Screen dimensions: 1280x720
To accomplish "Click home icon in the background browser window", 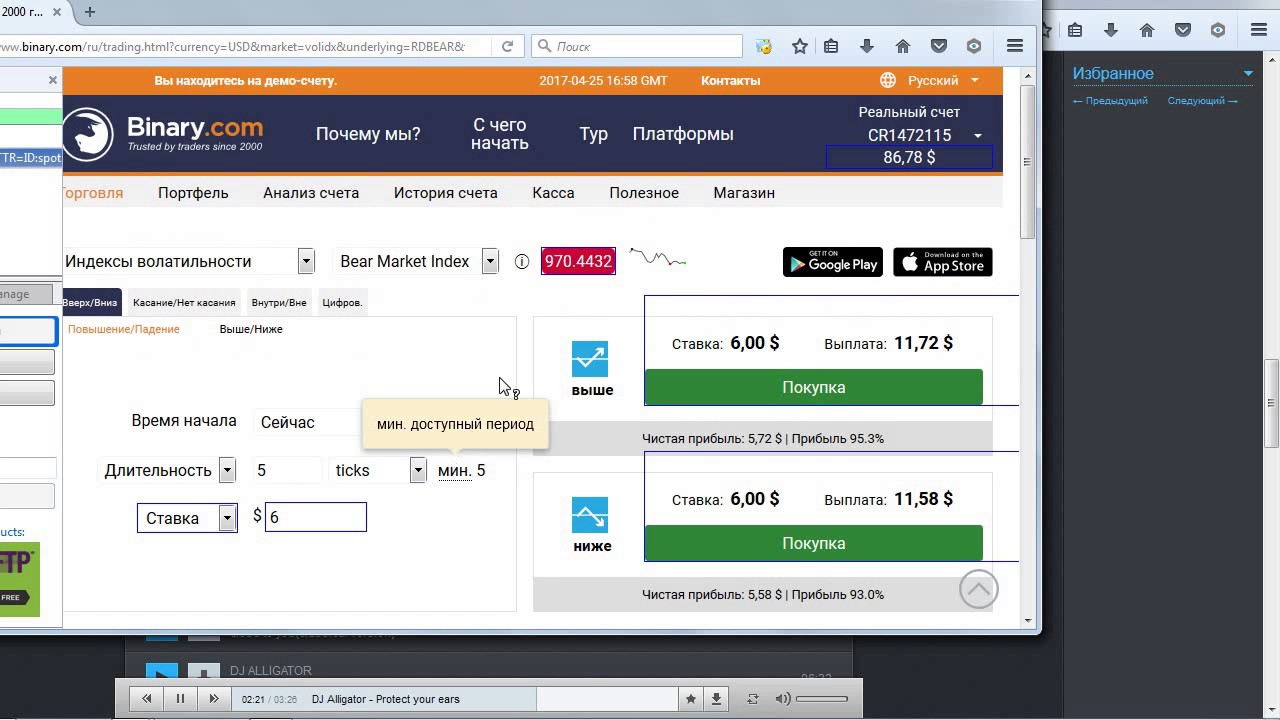I will click(x=1147, y=30).
